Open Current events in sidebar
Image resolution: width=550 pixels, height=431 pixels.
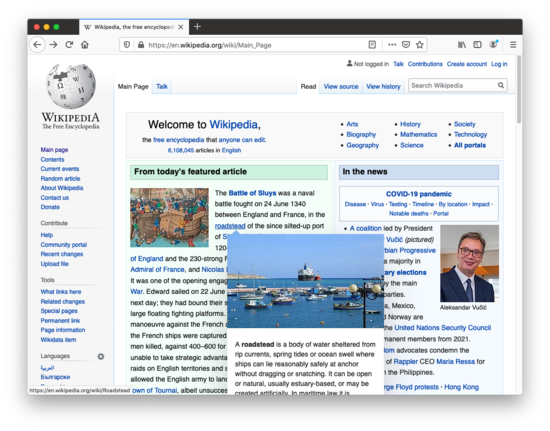[x=60, y=169]
